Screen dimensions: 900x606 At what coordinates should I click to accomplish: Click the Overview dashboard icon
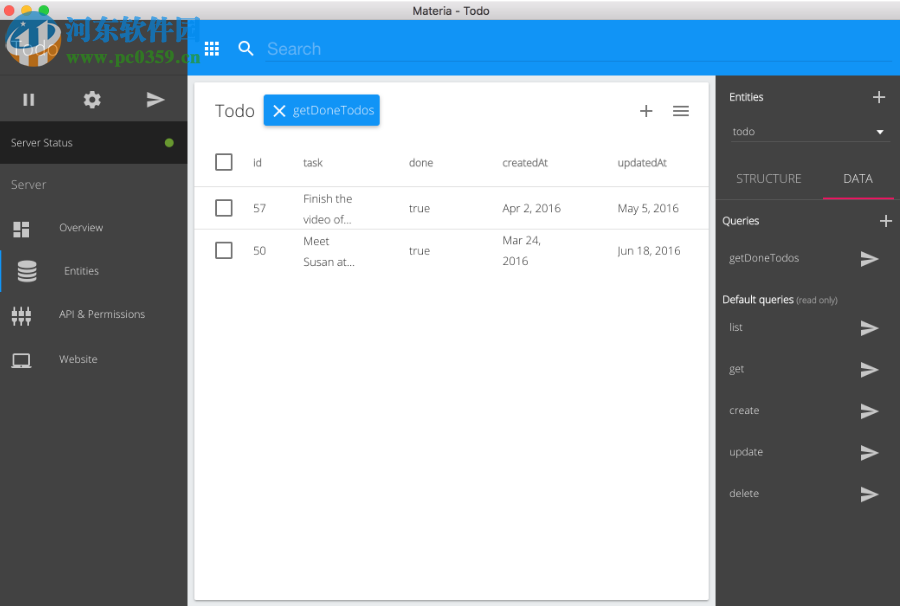pos(21,229)
